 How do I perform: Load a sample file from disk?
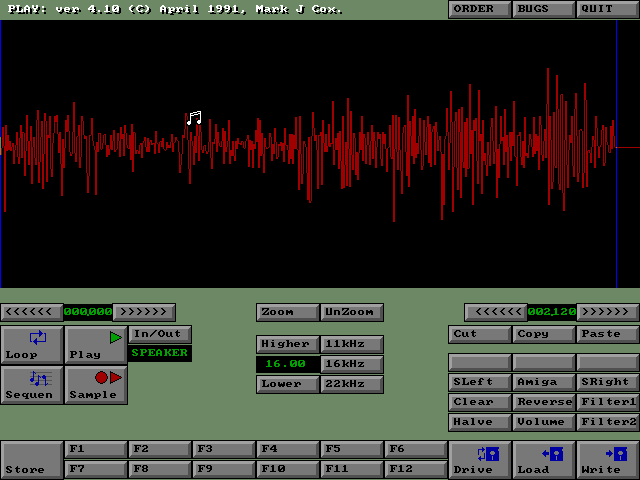(x=543, y=460)
